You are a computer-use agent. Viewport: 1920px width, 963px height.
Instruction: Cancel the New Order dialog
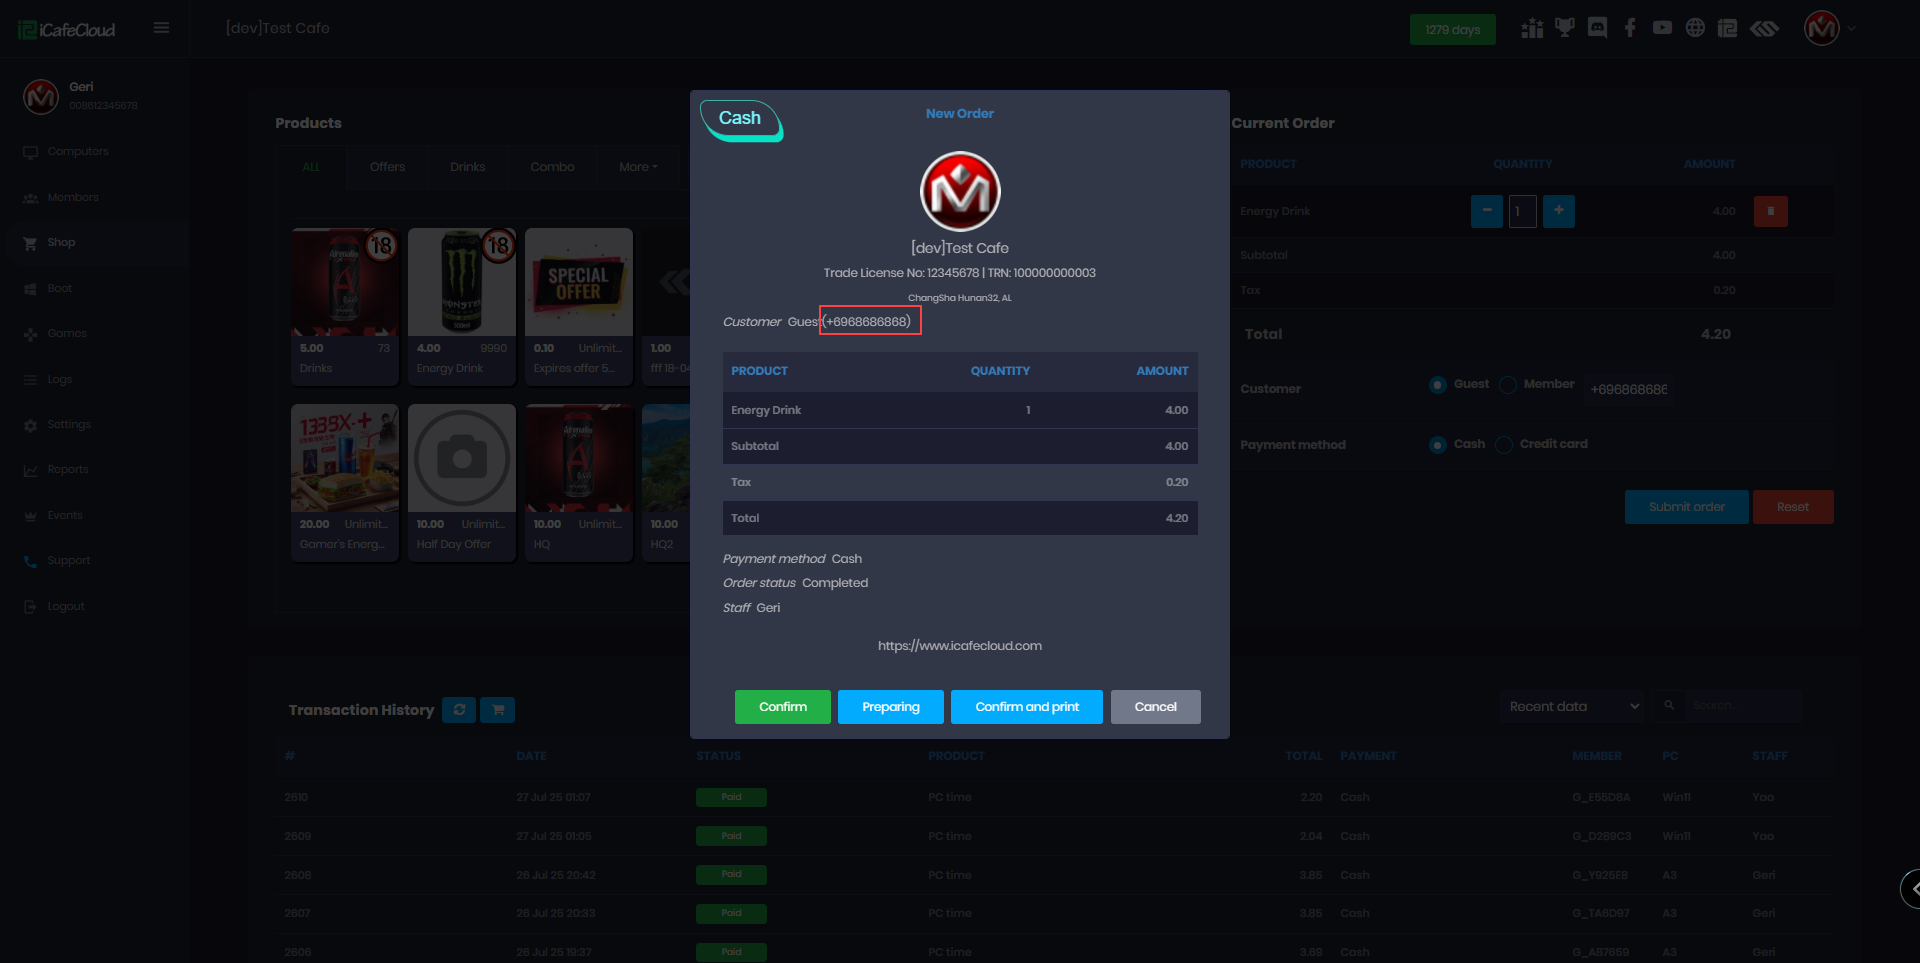[1156, 707]
